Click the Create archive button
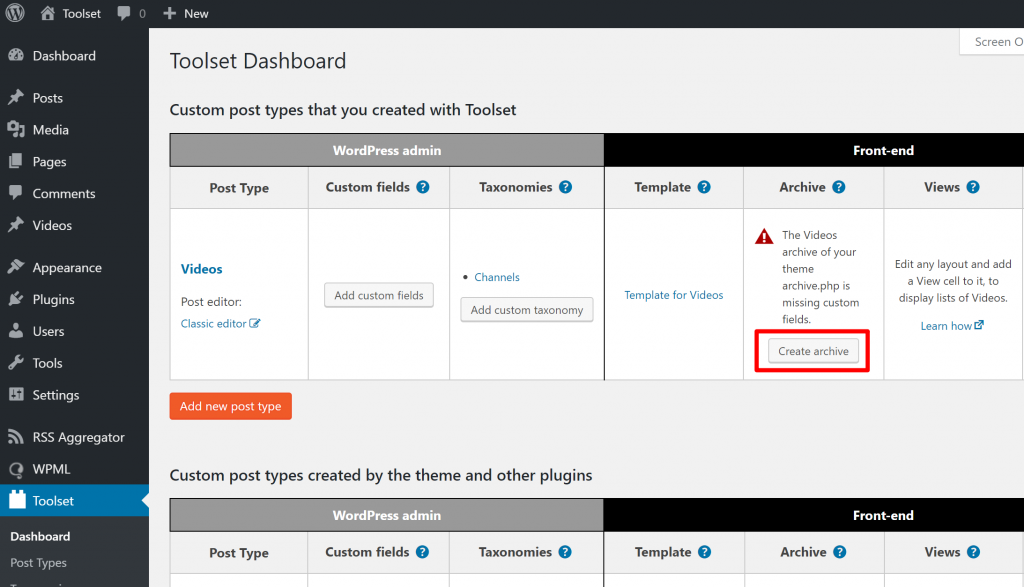 point(813,351)
